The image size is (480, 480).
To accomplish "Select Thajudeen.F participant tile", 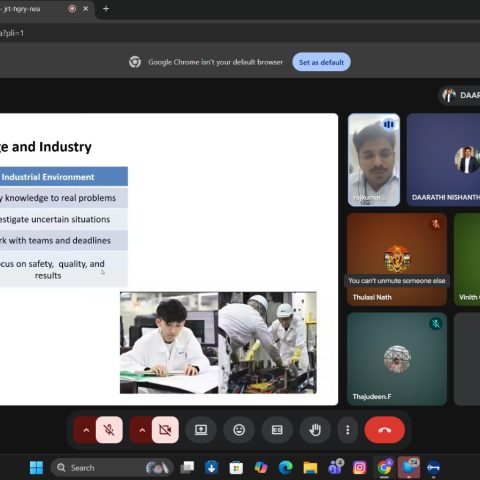I will [x=397, y=359].
